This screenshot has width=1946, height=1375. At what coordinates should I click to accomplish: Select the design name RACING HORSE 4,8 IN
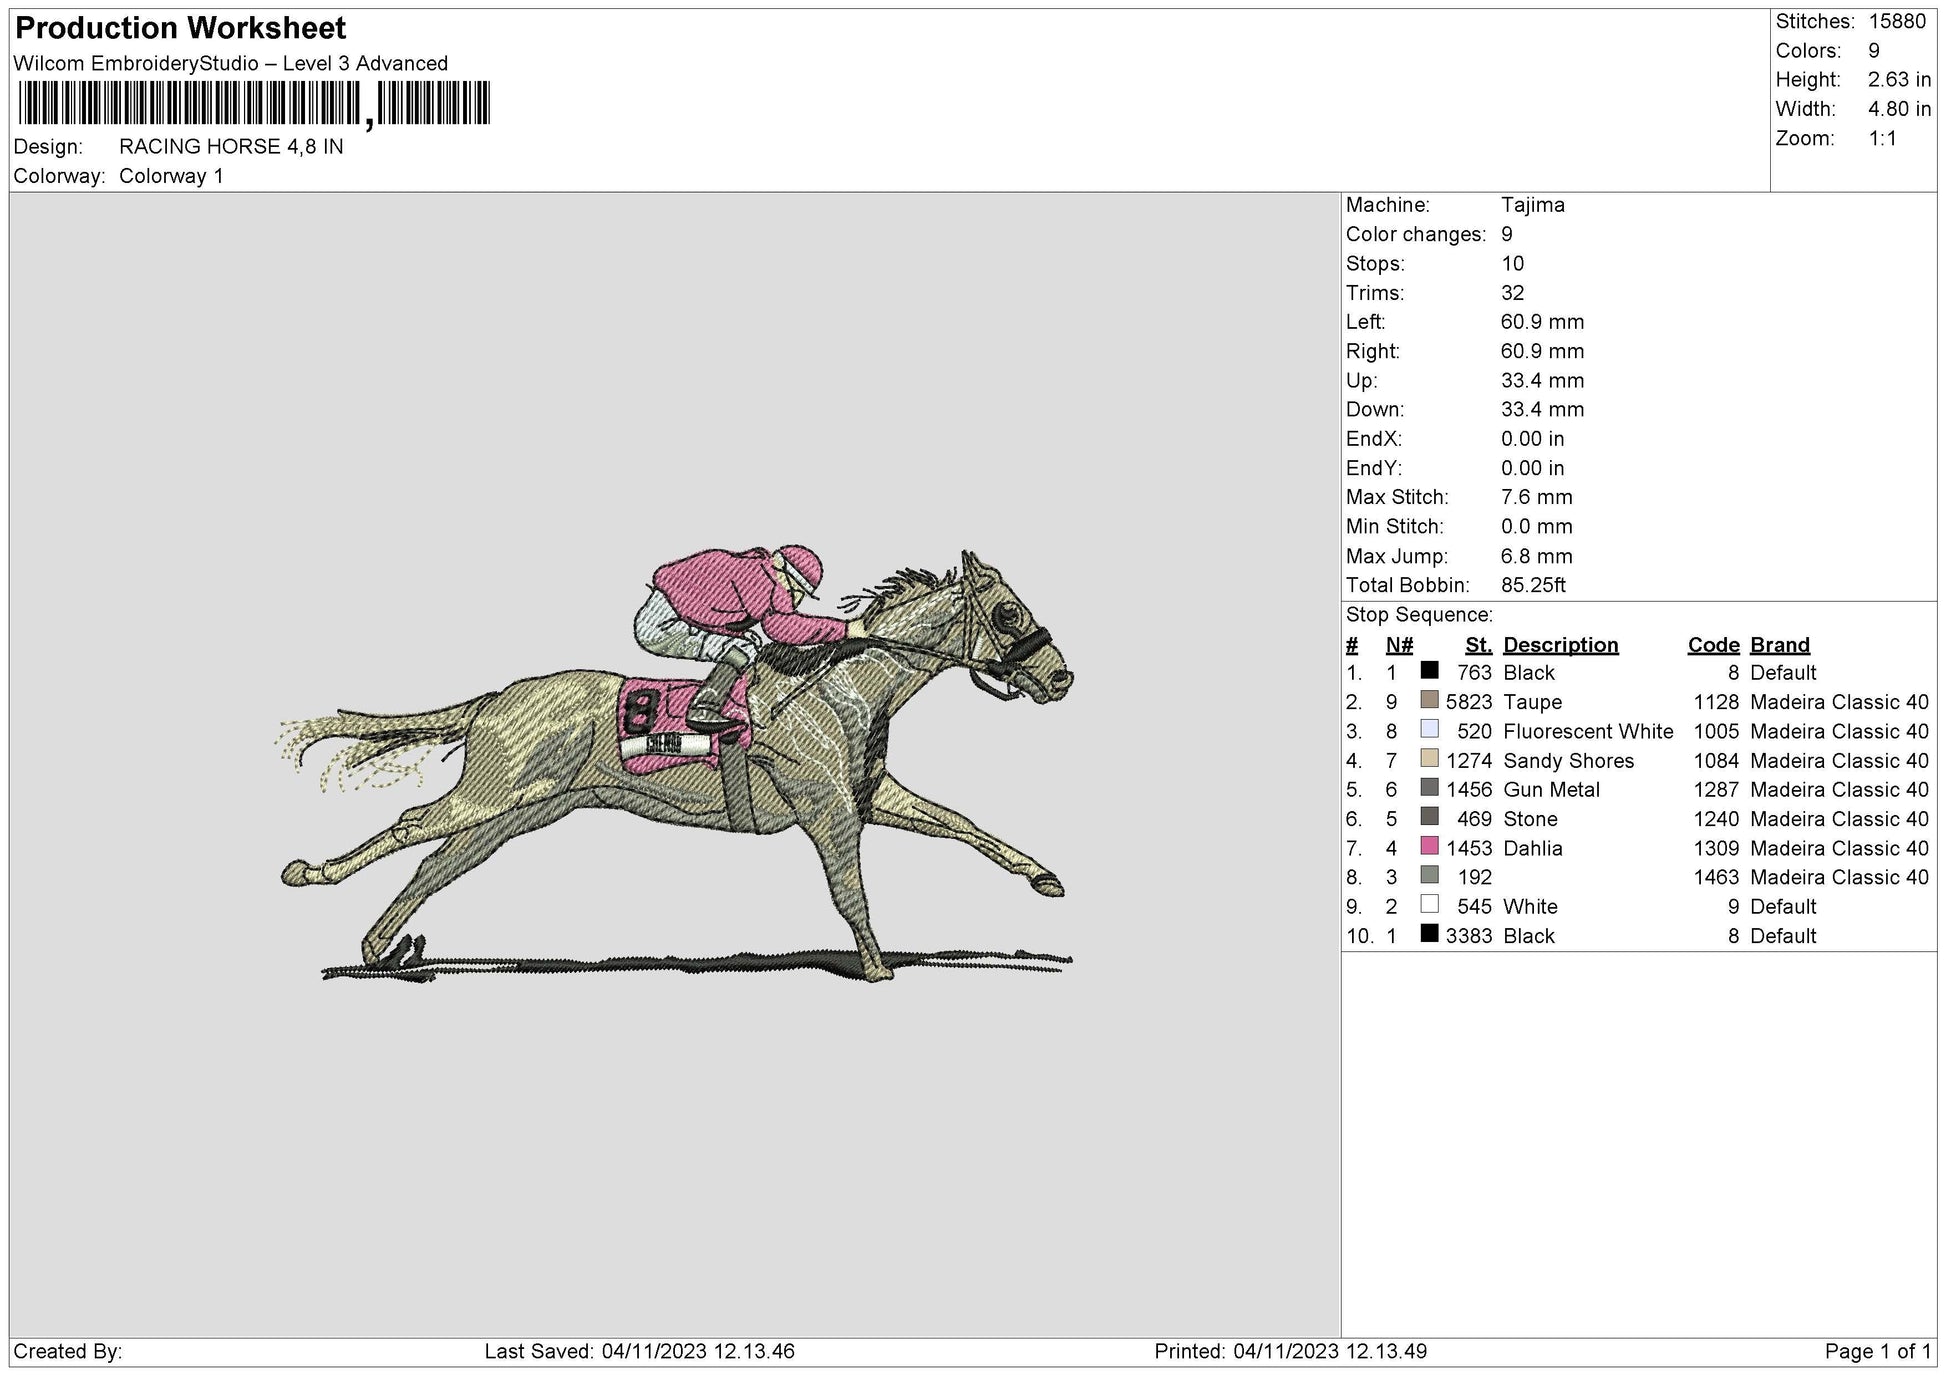coord(232,145)
